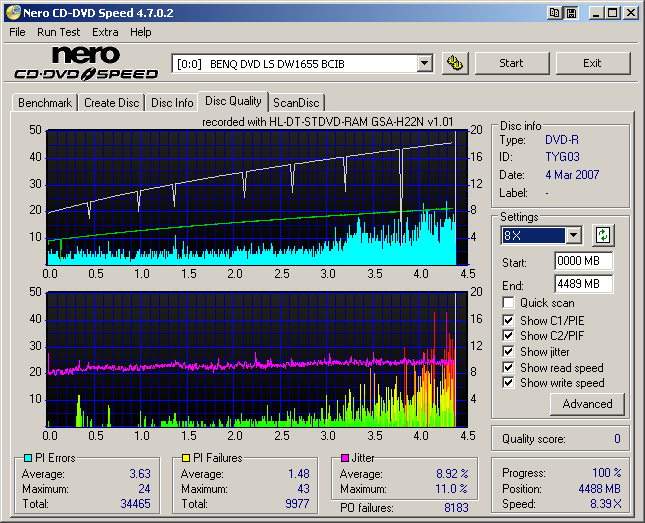Open the BENQ drive selection dropdown

(x=424, y=63)
